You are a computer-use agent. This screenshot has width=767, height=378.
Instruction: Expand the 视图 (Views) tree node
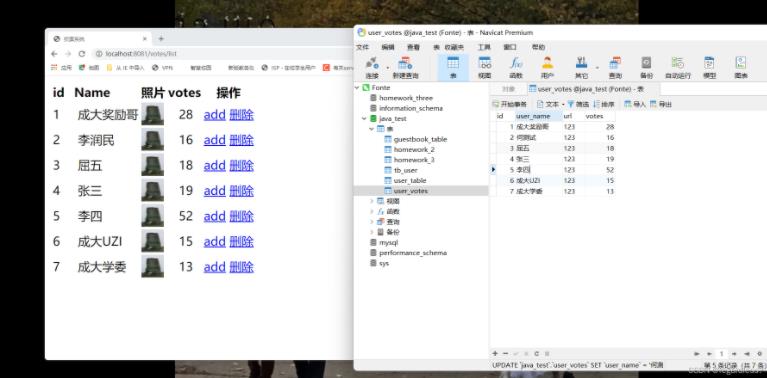[371, 201]
